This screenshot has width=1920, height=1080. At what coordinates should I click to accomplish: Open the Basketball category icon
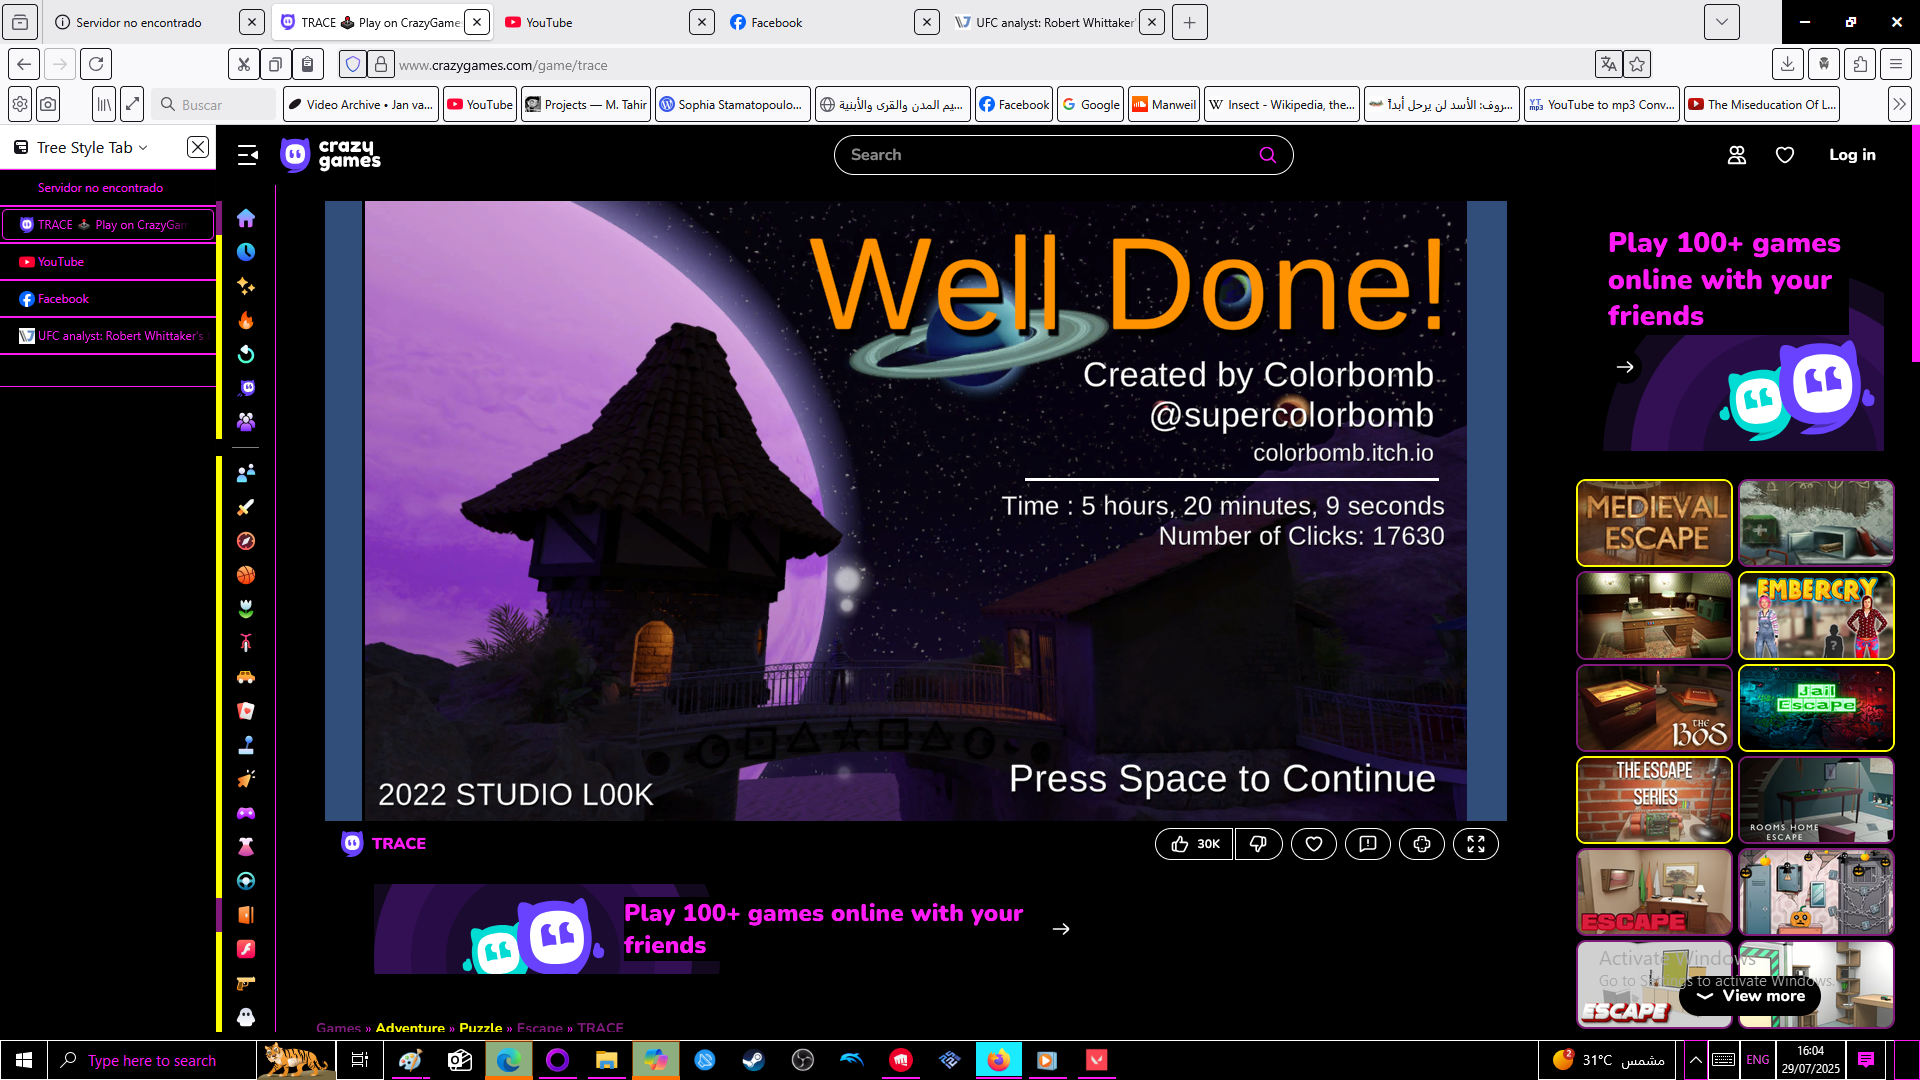pyautogui.click(x=246, y=575)
